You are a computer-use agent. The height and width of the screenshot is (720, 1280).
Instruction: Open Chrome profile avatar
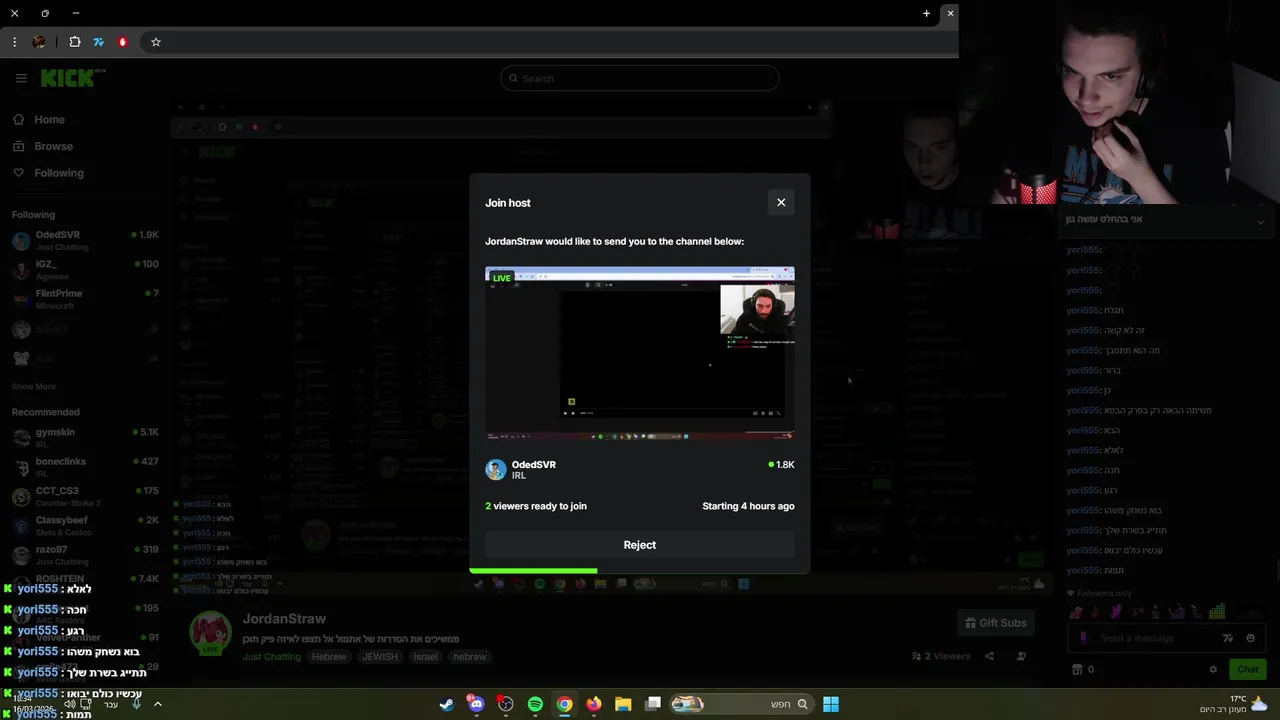39,42
